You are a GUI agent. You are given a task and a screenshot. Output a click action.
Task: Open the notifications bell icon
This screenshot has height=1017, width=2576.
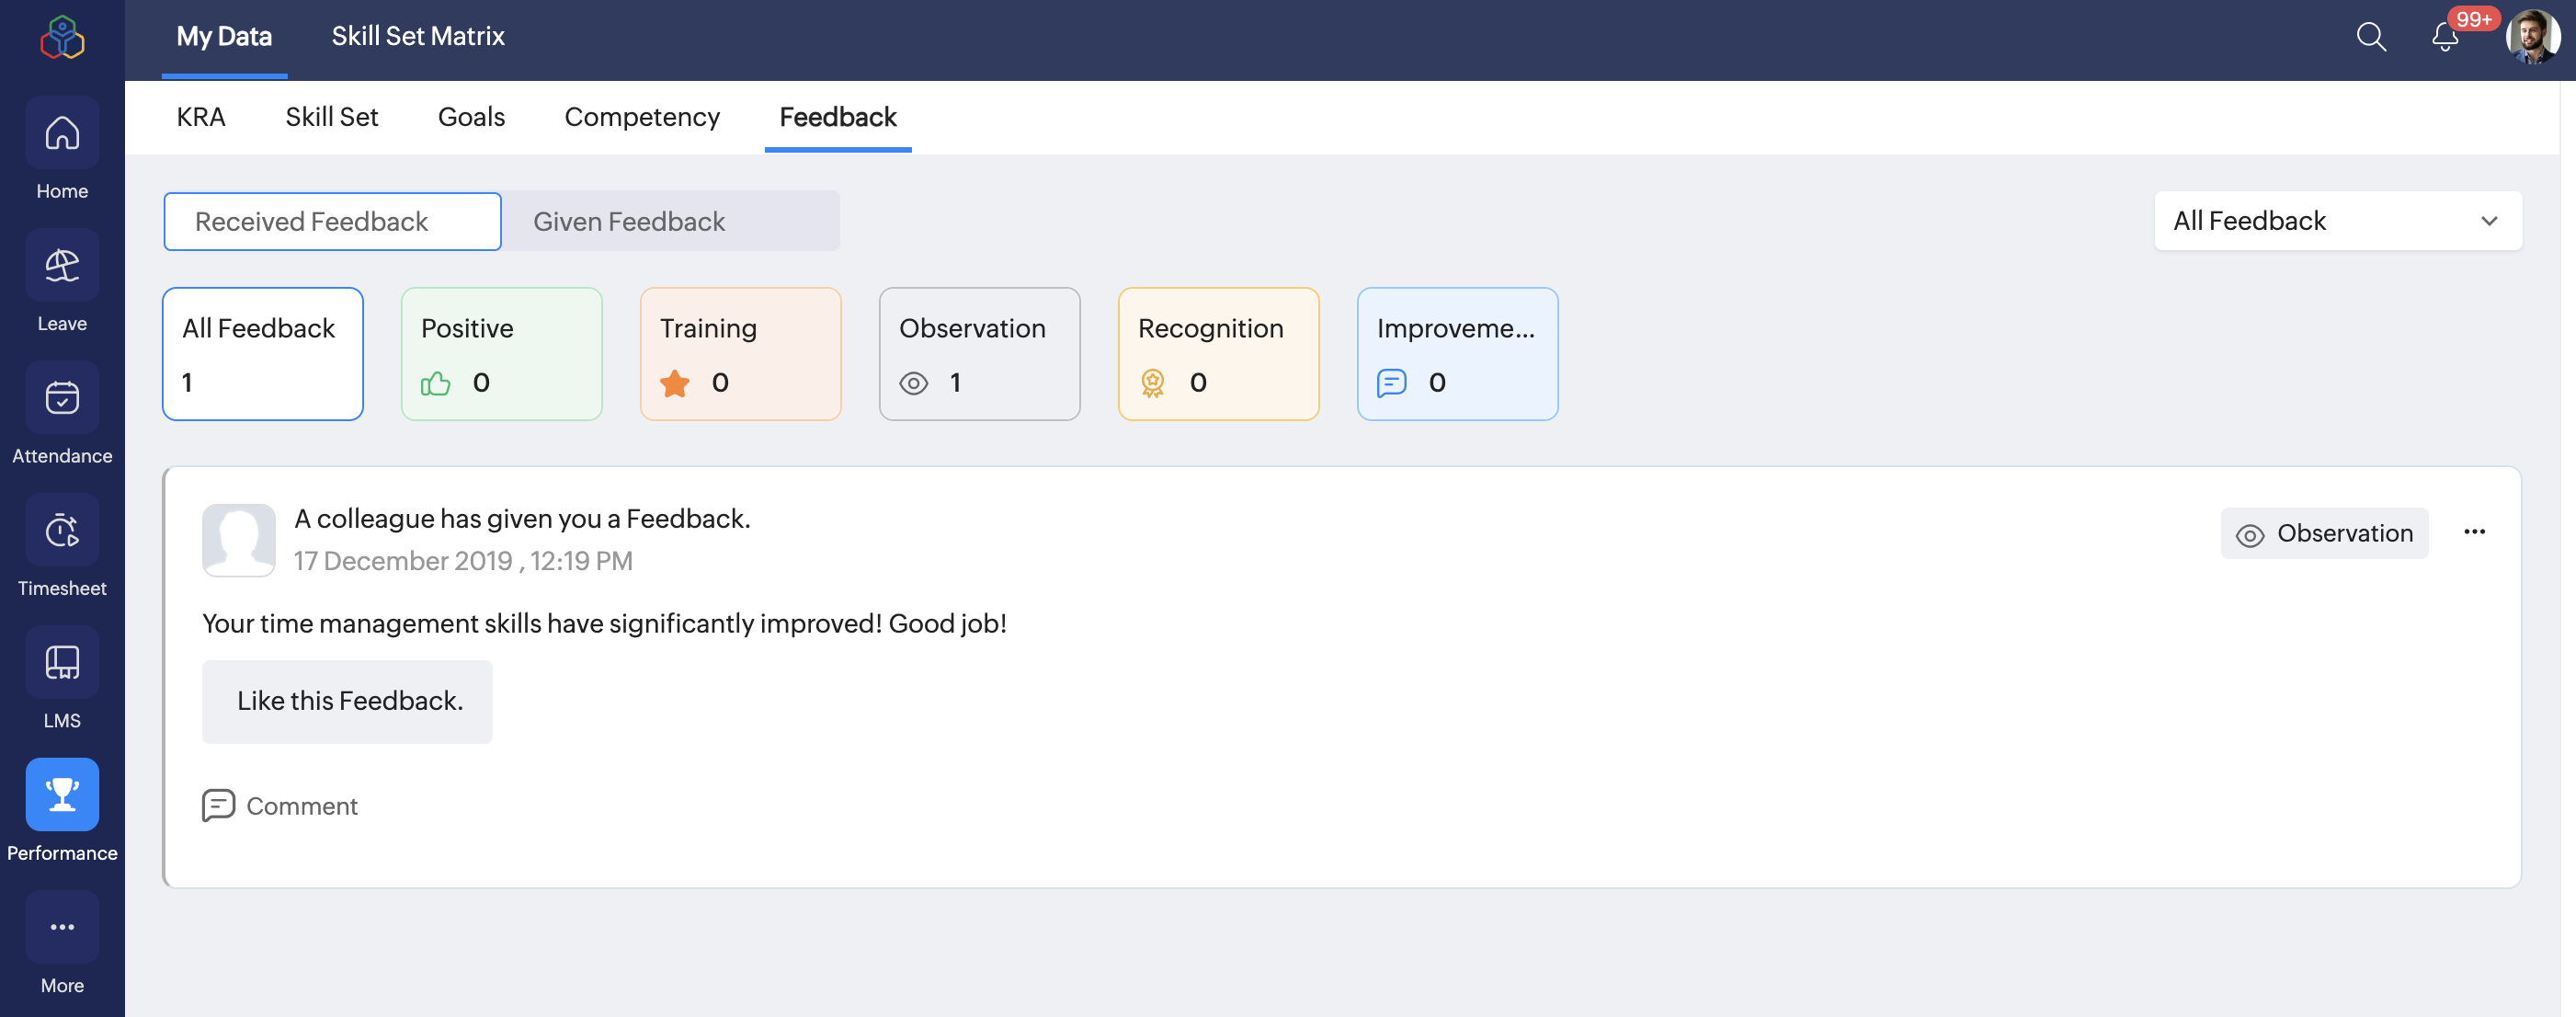click(2444, 38)
